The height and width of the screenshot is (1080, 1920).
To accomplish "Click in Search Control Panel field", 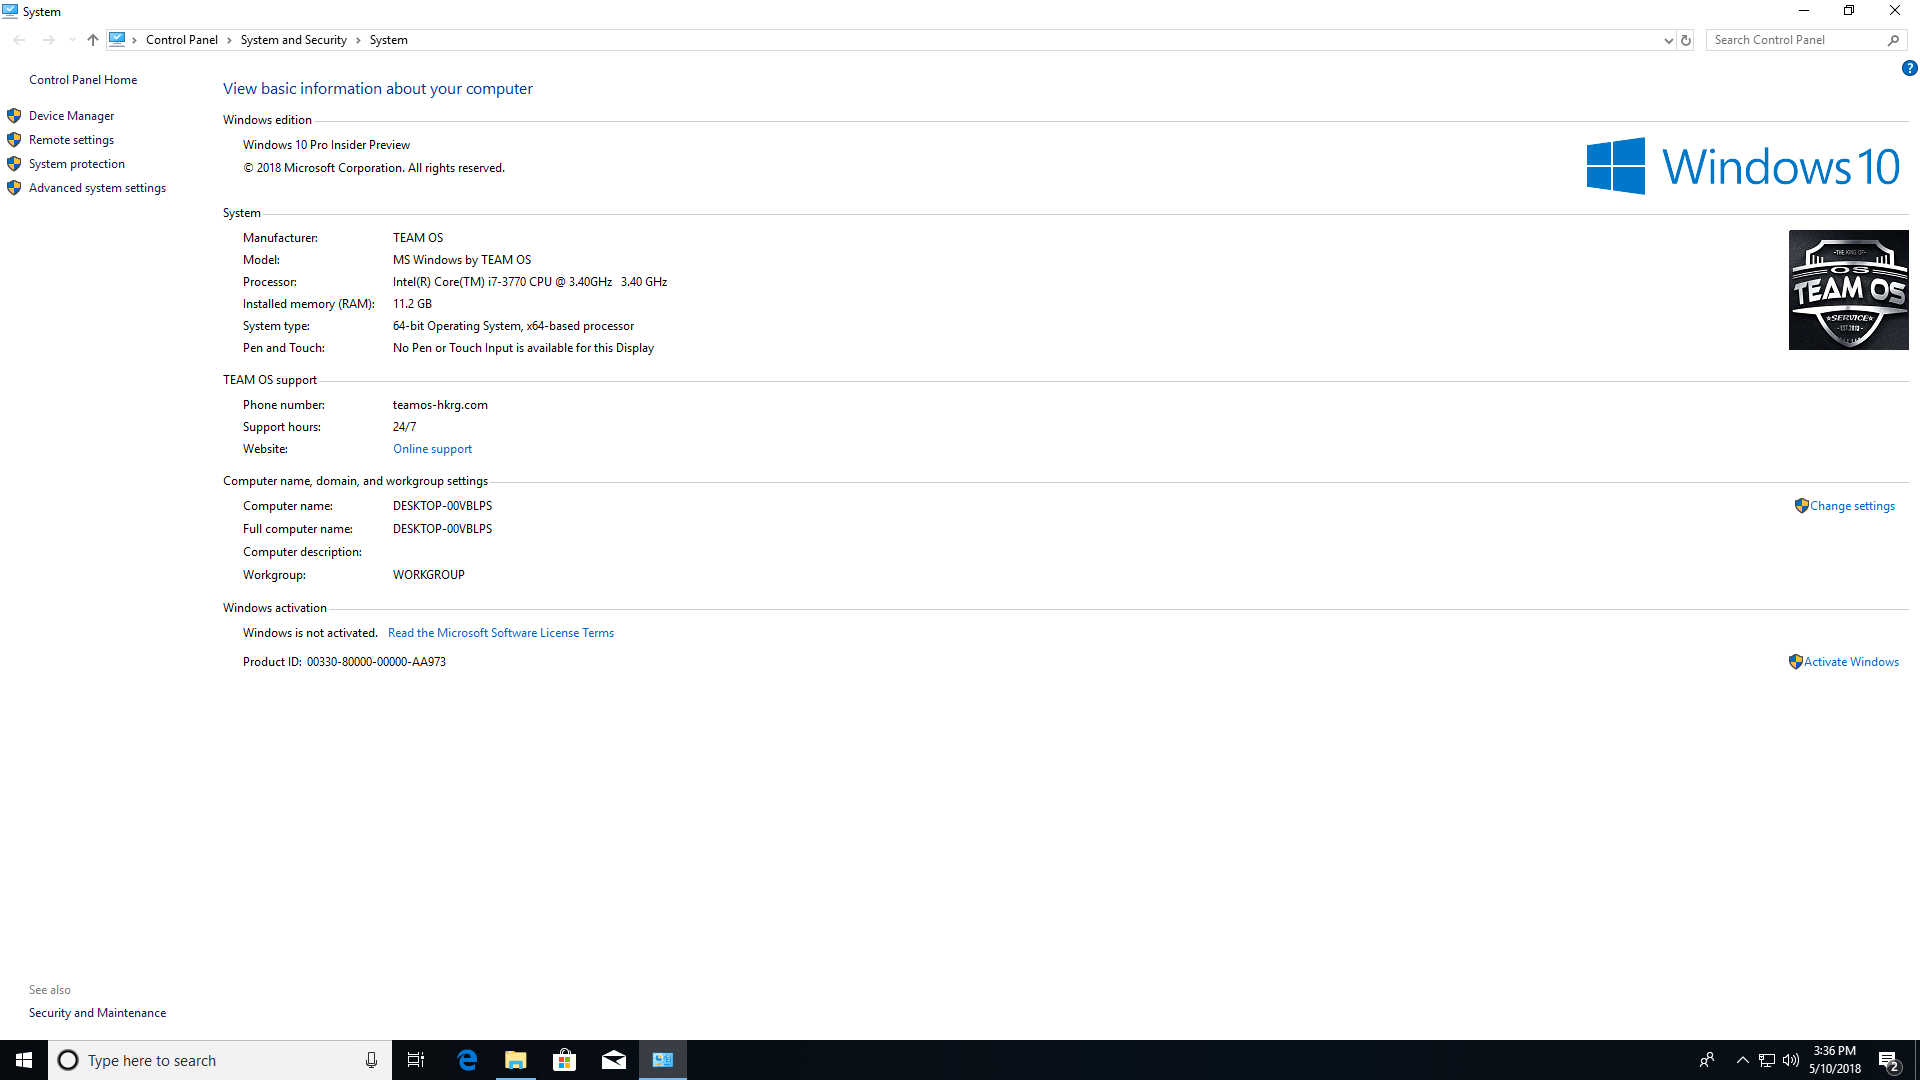I will 1796,40.
